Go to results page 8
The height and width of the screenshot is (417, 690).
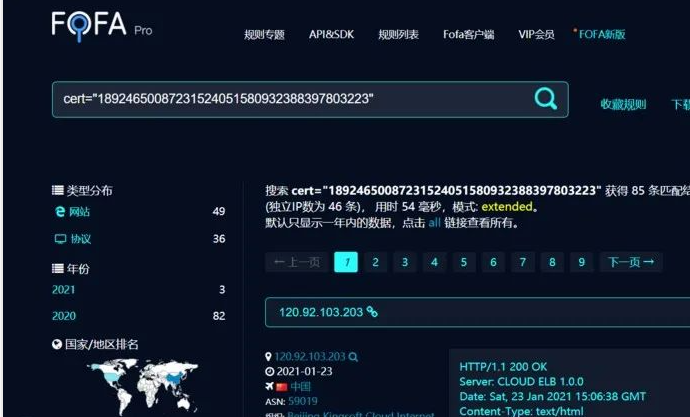tap(552, 262)
